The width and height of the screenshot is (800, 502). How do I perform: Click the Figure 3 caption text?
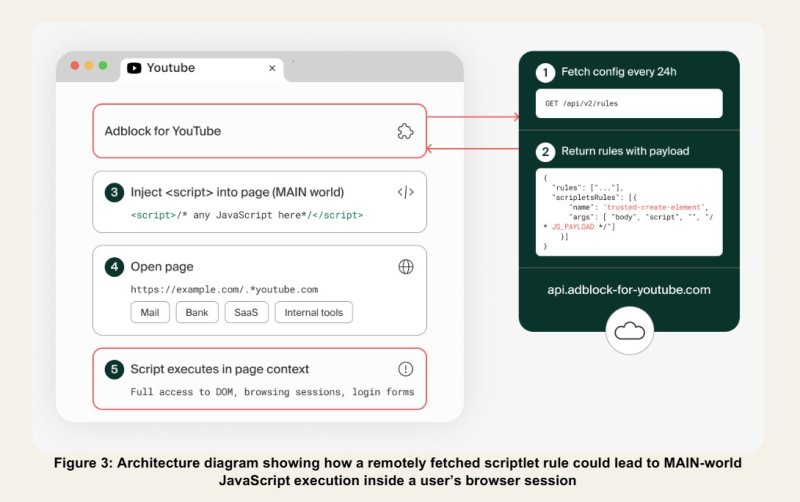coord(397,471)
